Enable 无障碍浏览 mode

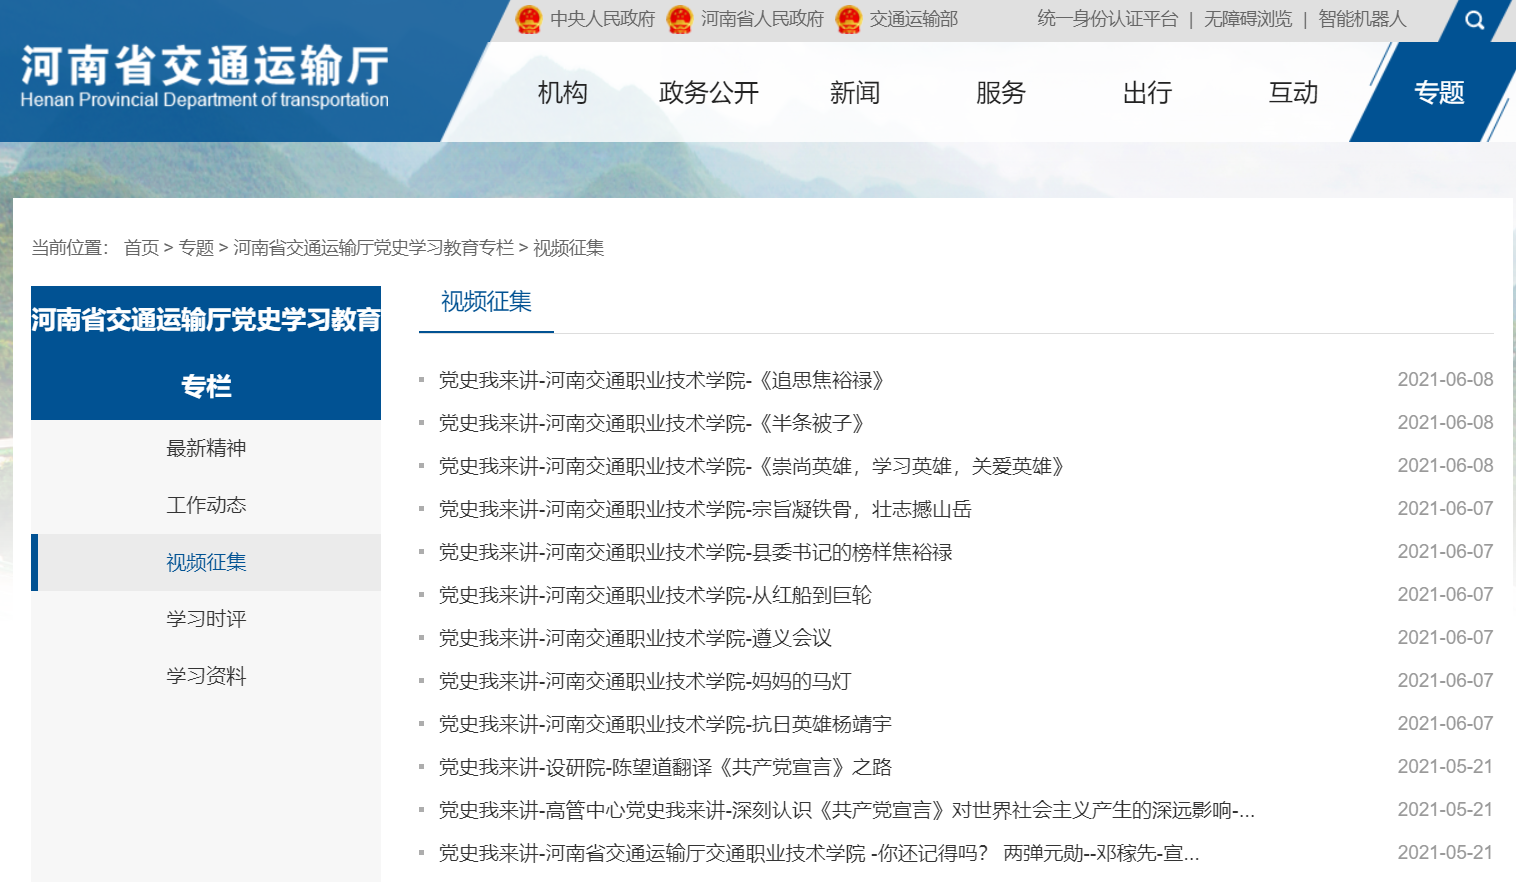tap(1247, 19)
